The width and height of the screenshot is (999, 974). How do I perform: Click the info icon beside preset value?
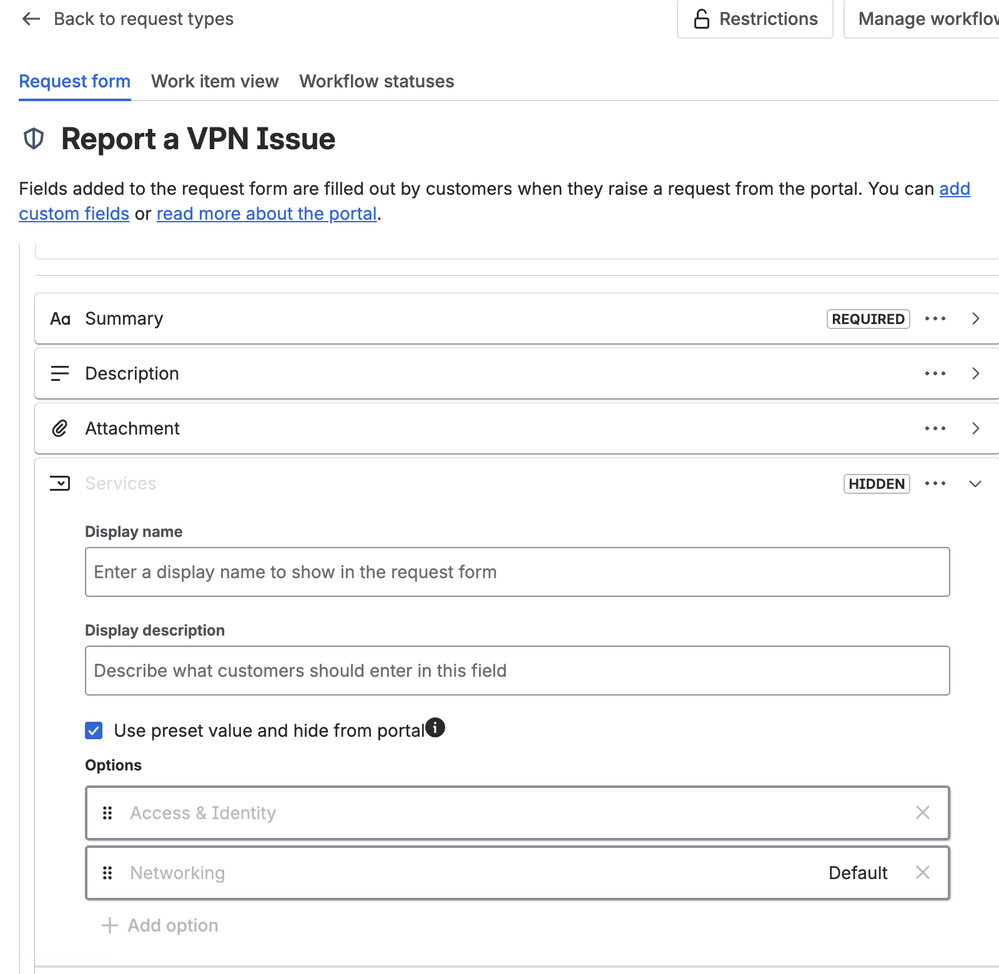pyautogui.click(x=435, y=727)
